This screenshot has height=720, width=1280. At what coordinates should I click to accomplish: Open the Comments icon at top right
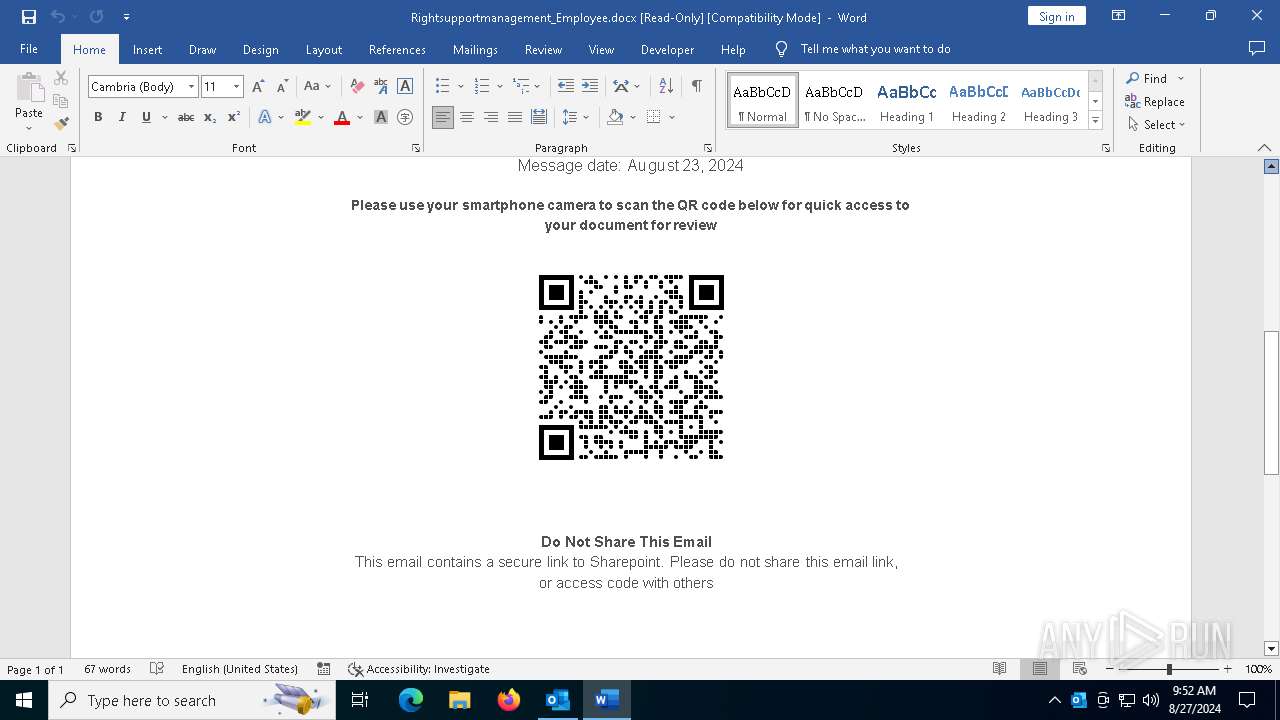(1257, 48)
